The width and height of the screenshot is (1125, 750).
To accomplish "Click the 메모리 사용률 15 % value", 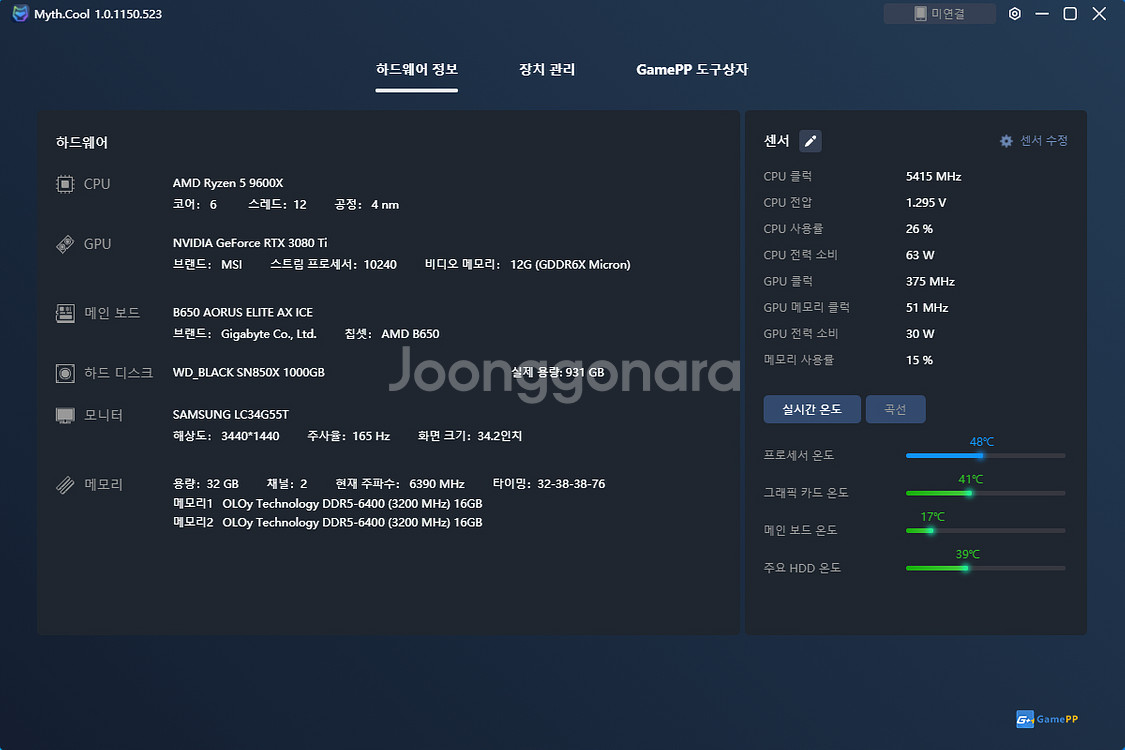I will [919, 360].
